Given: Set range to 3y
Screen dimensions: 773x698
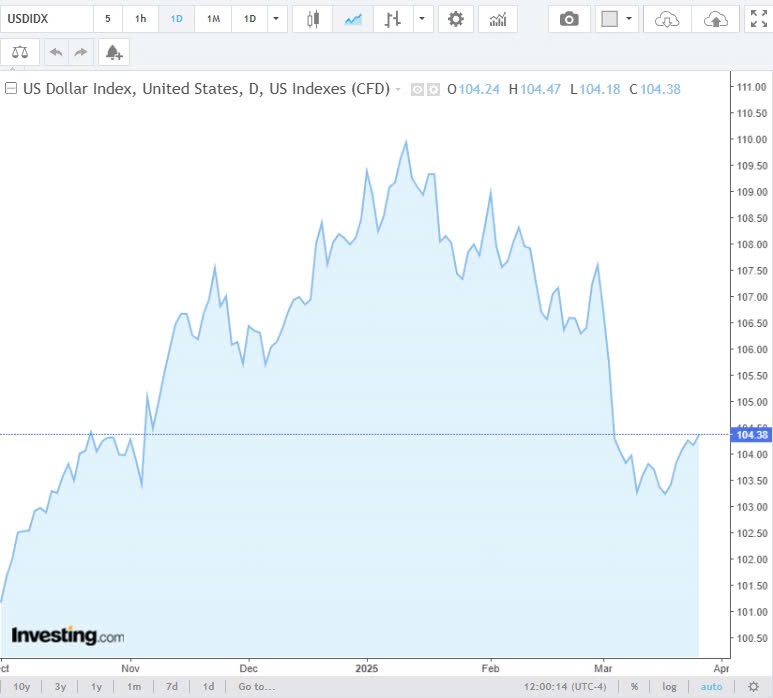Looking at the screenshot, I should (60, 686).
